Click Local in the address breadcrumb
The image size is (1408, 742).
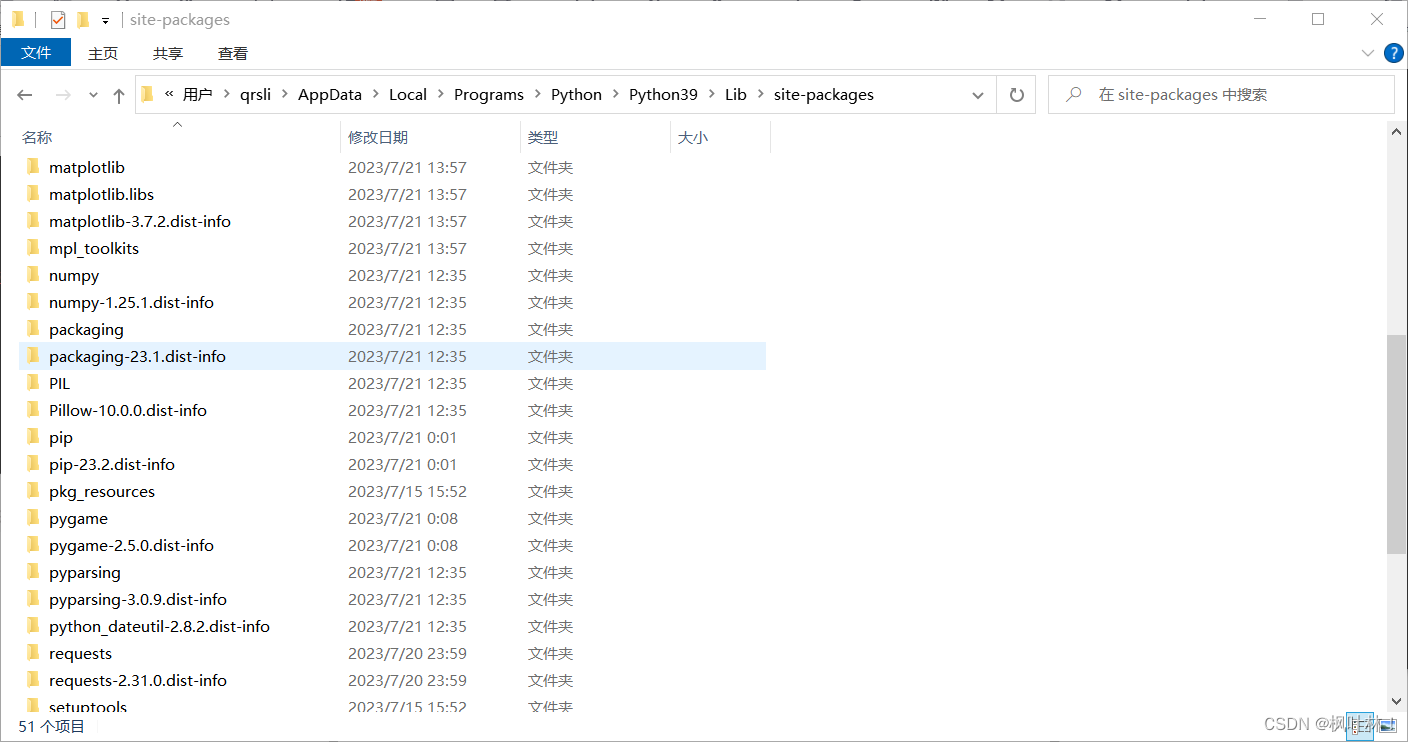tap(408, 95)
